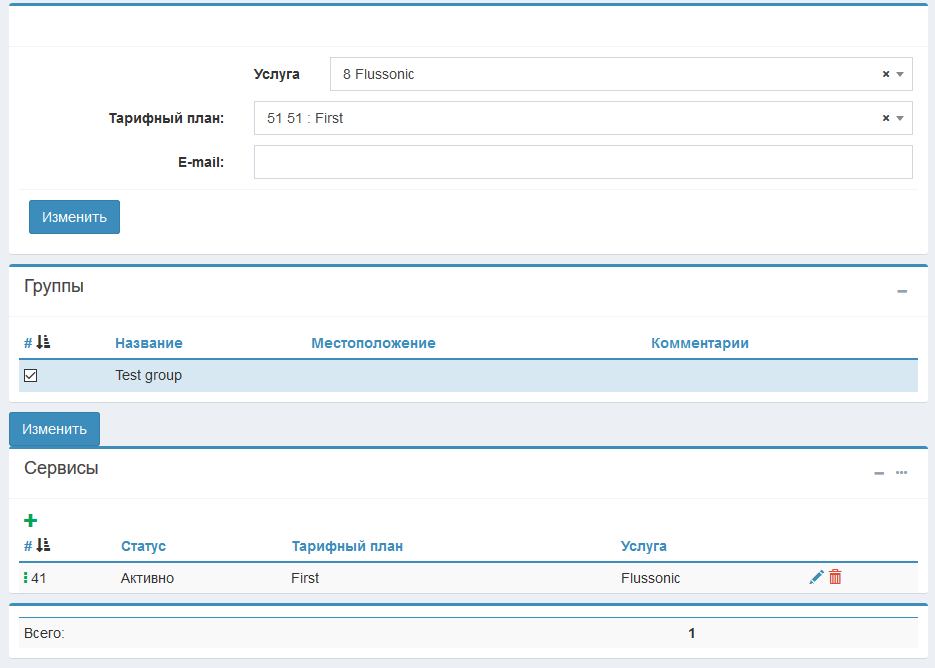This screenshot has width=935, height=668.
Task: Delete the Flussonic service with trash icon
Action: tap(835, 577)
